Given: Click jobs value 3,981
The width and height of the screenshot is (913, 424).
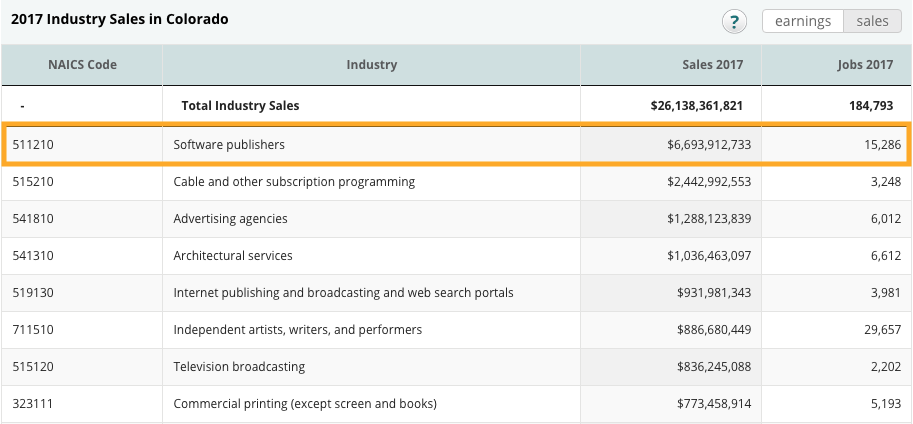Looking at the screenshot, I should pyautogui.click(x=886, y=293).
